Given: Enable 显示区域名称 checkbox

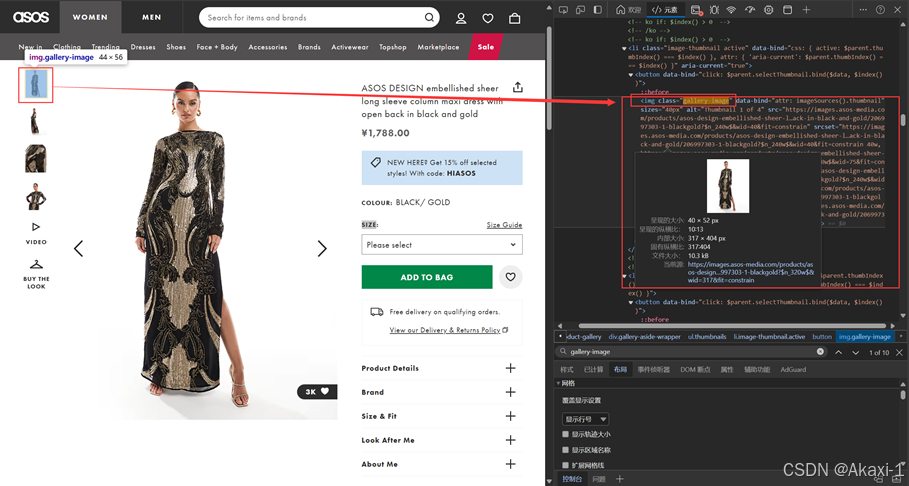Looking at the screenshot, I should point(565,449).
